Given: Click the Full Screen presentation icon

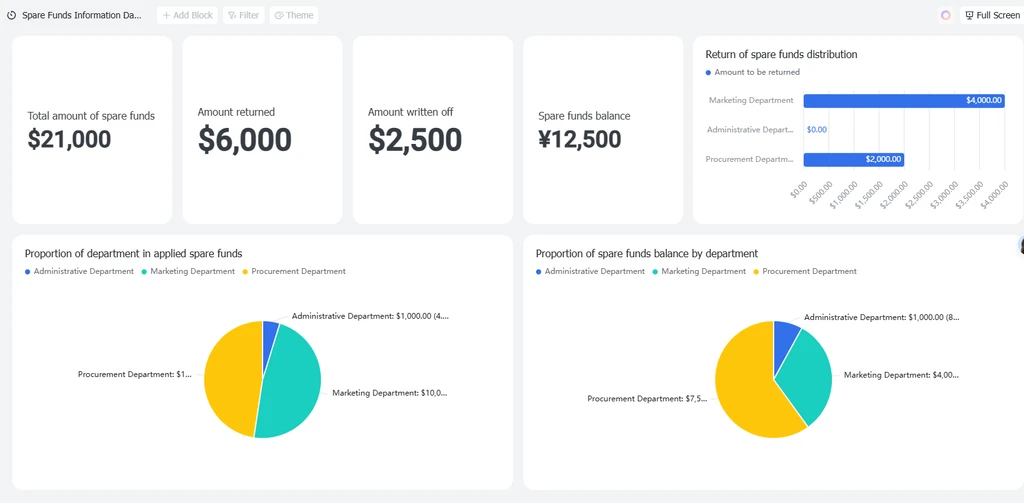Looking at the screenshot, I should [969, 15].
